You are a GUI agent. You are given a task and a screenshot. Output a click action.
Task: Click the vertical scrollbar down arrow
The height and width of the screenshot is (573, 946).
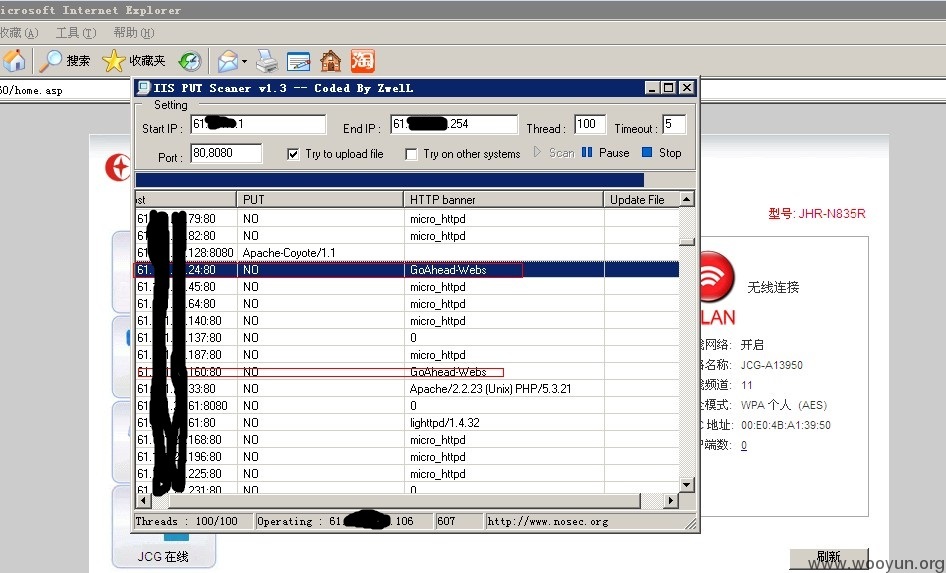click(x=687, y=485)
